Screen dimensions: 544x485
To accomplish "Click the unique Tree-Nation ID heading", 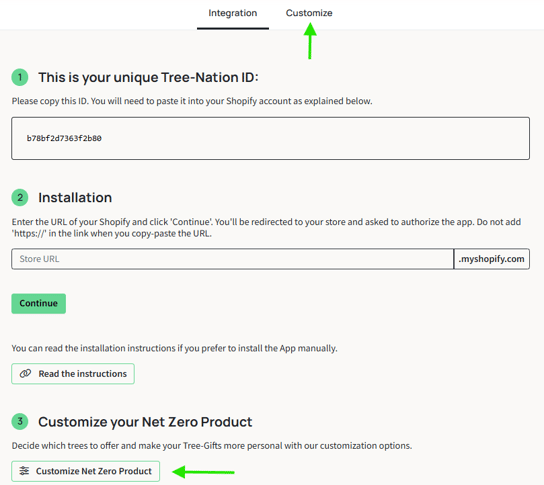I will pos(148,77).
